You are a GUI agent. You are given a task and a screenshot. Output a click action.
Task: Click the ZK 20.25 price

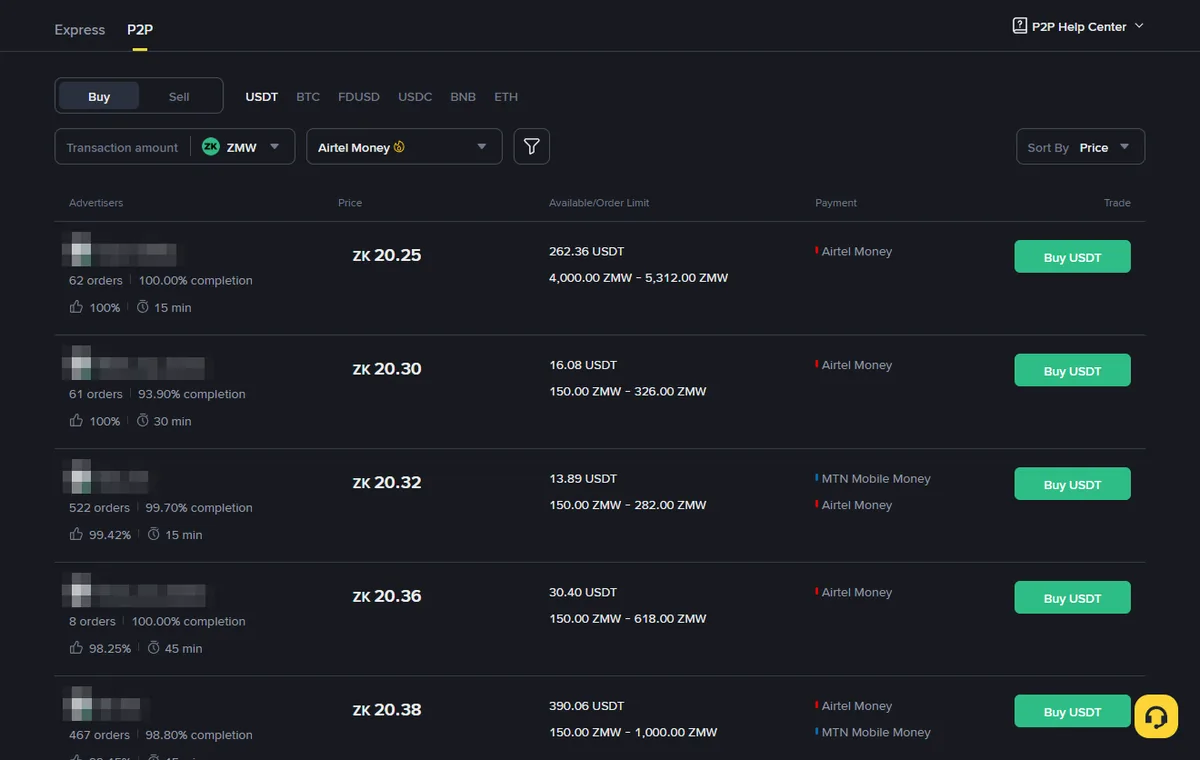[x=387, y=255]
